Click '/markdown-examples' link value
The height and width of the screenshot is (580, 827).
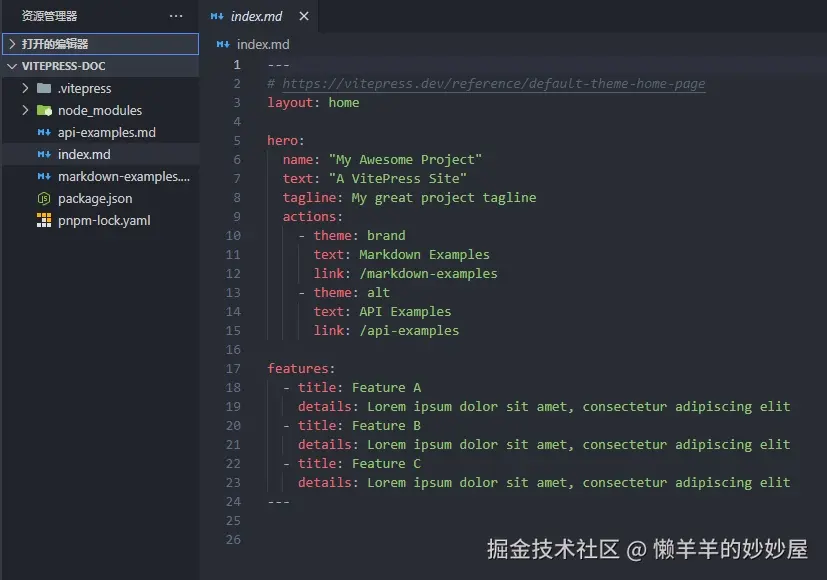428,274
